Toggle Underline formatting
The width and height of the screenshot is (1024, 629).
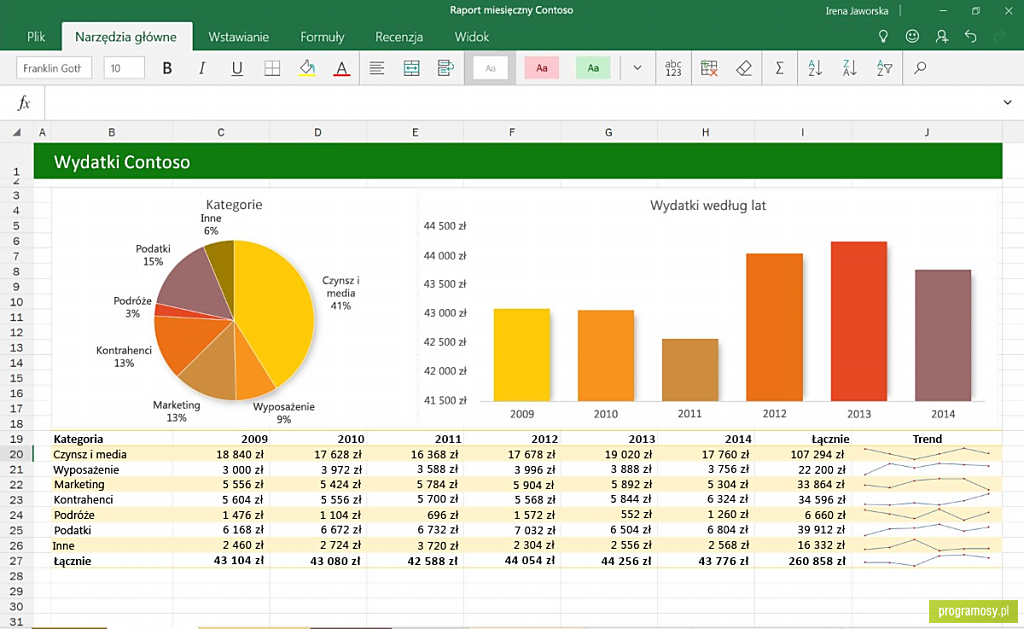[237, 68]
